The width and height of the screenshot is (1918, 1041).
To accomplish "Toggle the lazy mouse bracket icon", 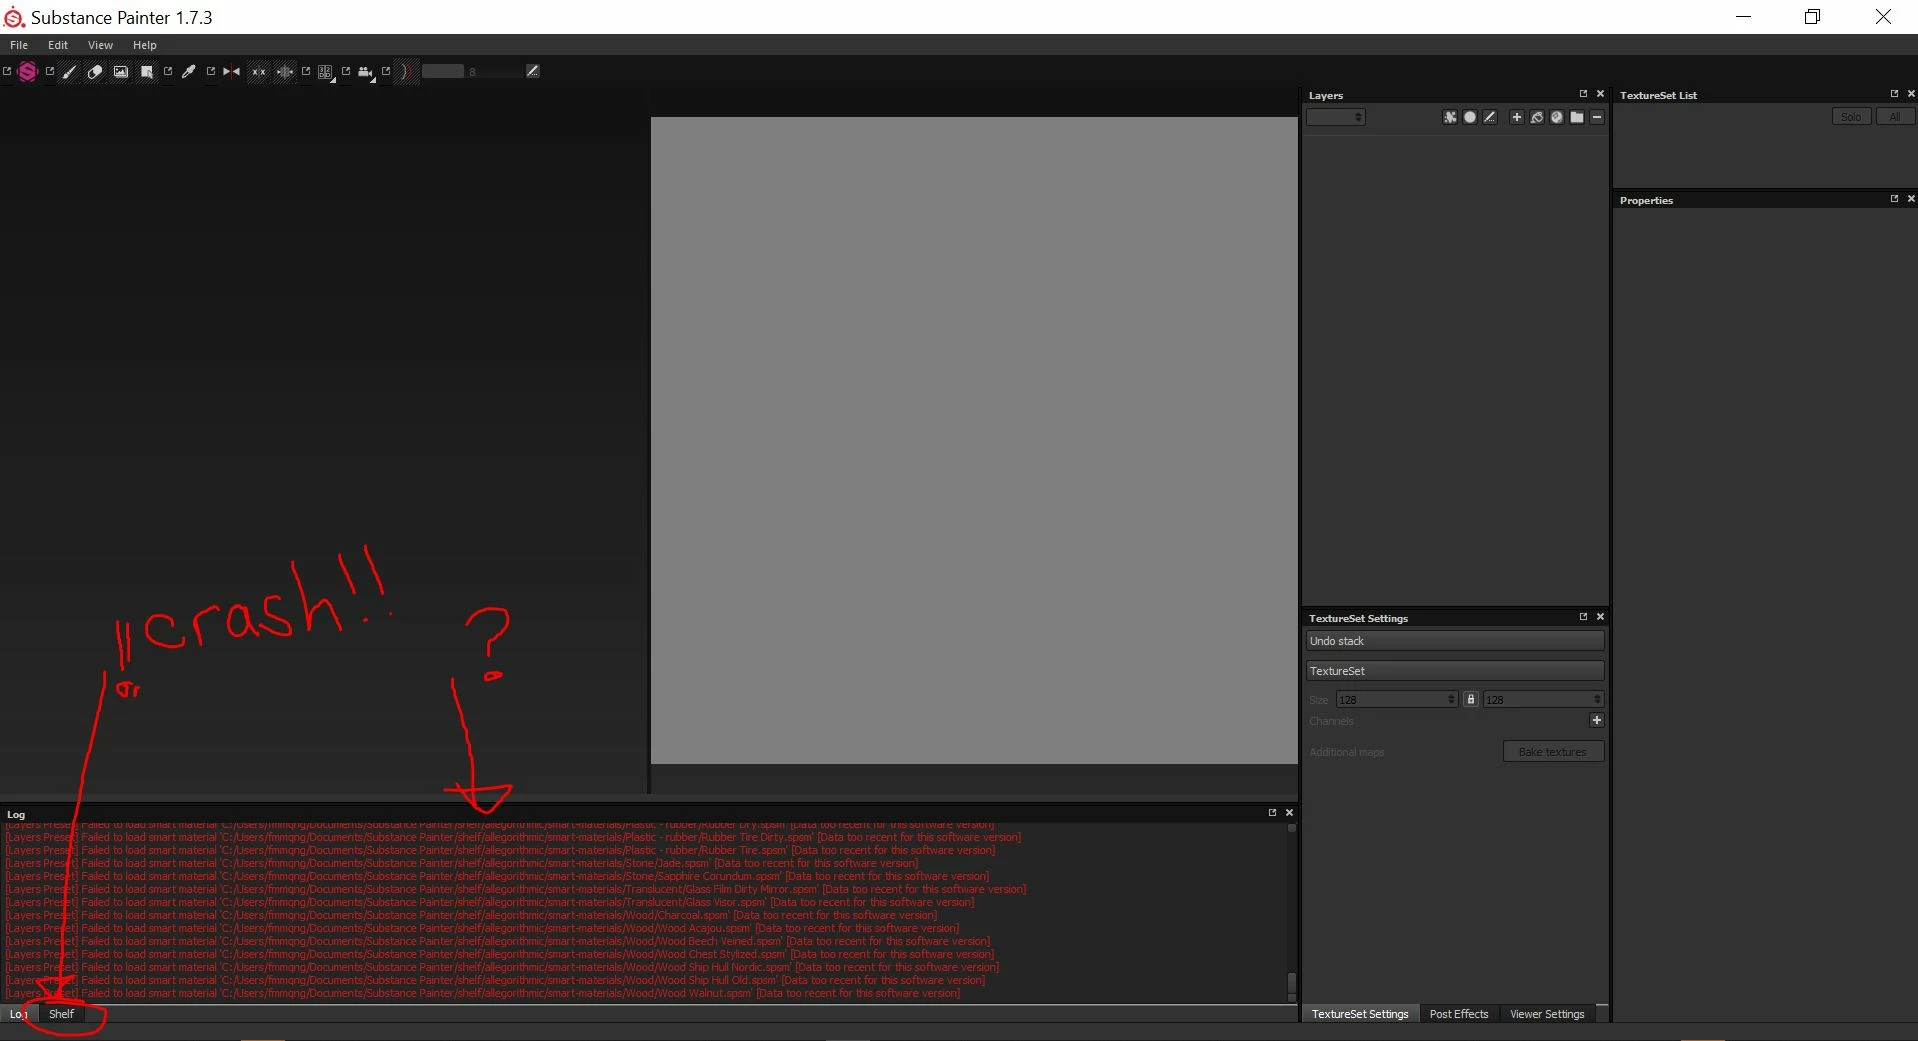I will (405, 71).
